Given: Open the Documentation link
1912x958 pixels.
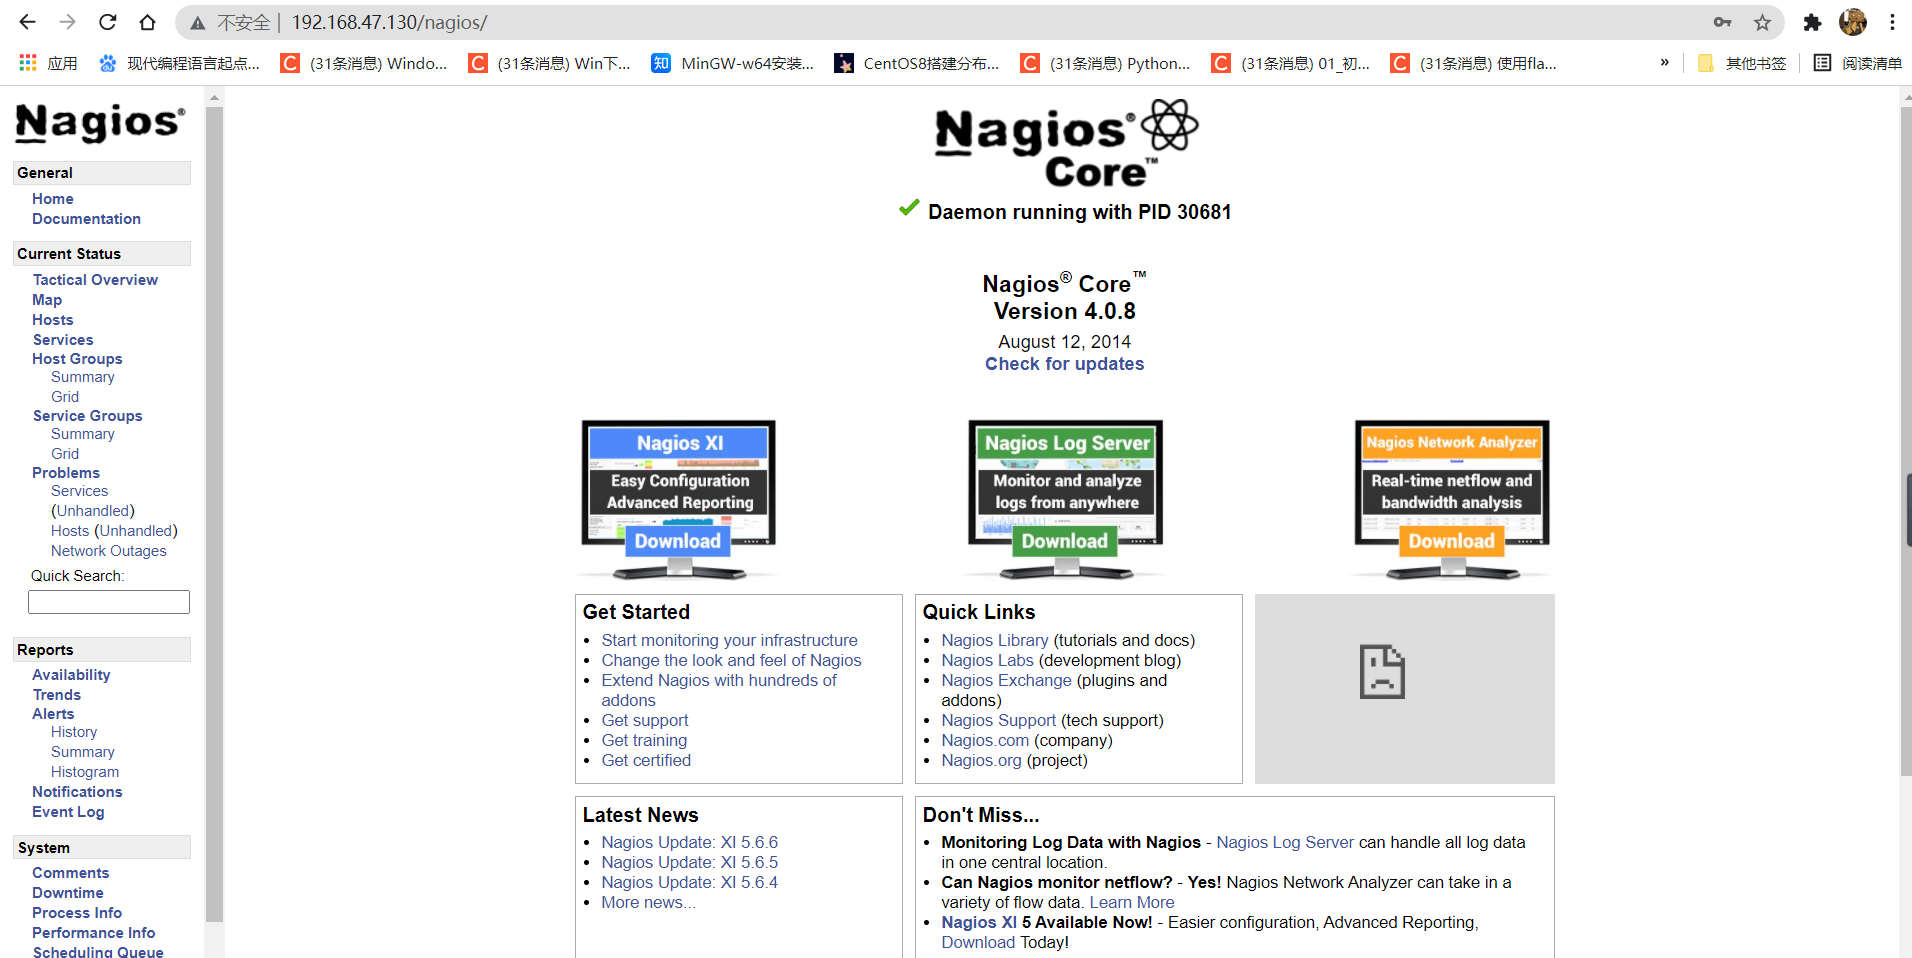Looking at the screenshot, I should [x=86, y=219].
